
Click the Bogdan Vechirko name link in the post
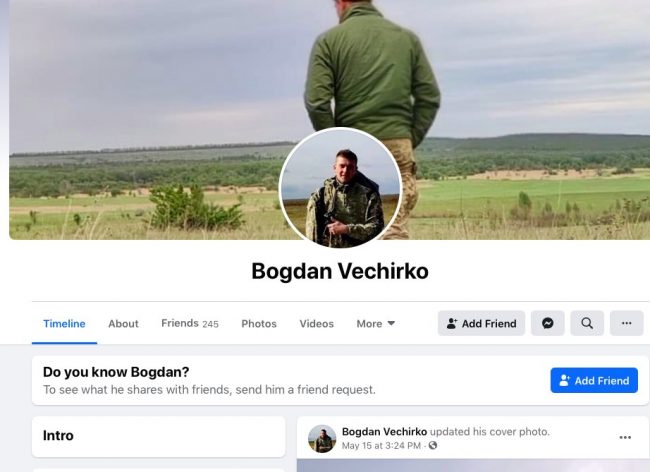(384, 432)
